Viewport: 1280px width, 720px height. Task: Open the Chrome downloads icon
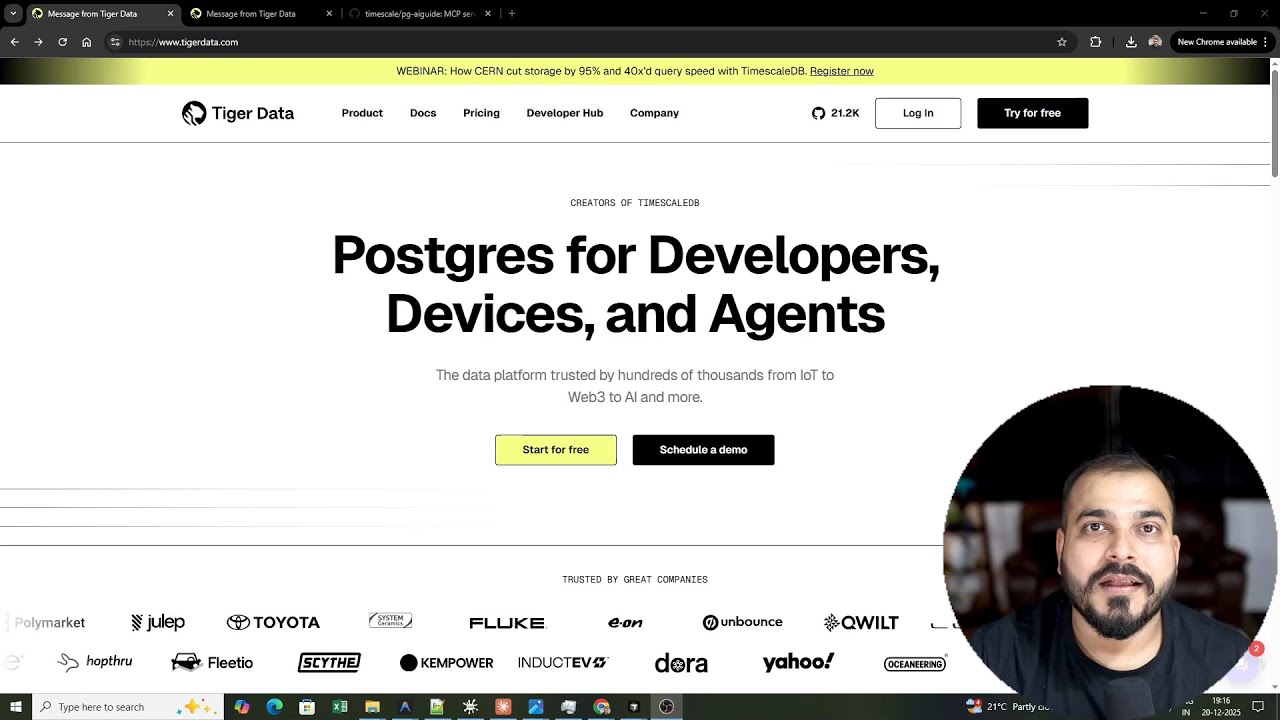[1131, 42]
